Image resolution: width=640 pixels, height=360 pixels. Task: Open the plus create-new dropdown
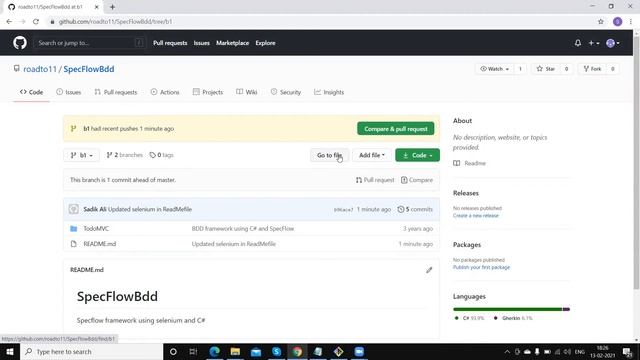click(x=593, y=43)
